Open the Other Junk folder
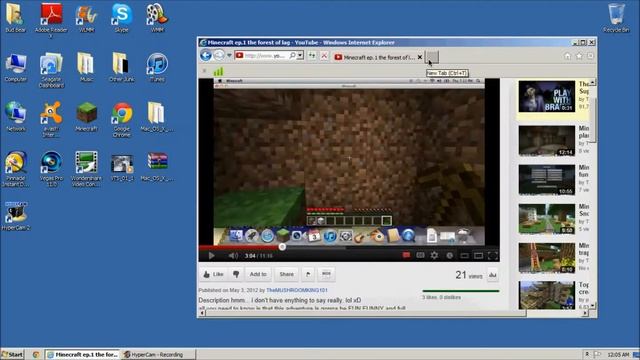This screenshot has height=360, width=640. click(122, 67)
